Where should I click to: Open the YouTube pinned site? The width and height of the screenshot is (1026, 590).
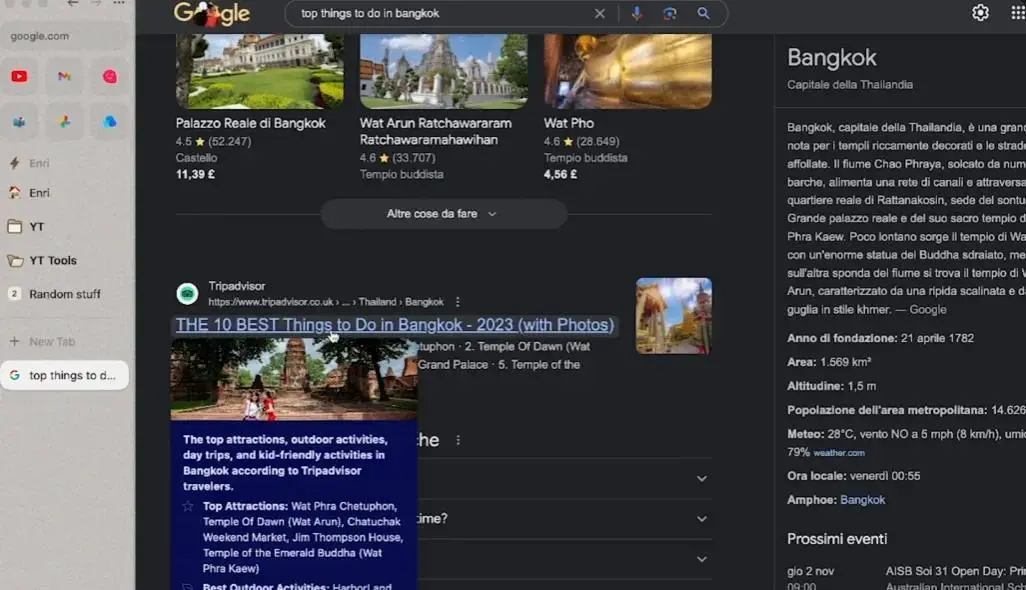pos(20,77)
